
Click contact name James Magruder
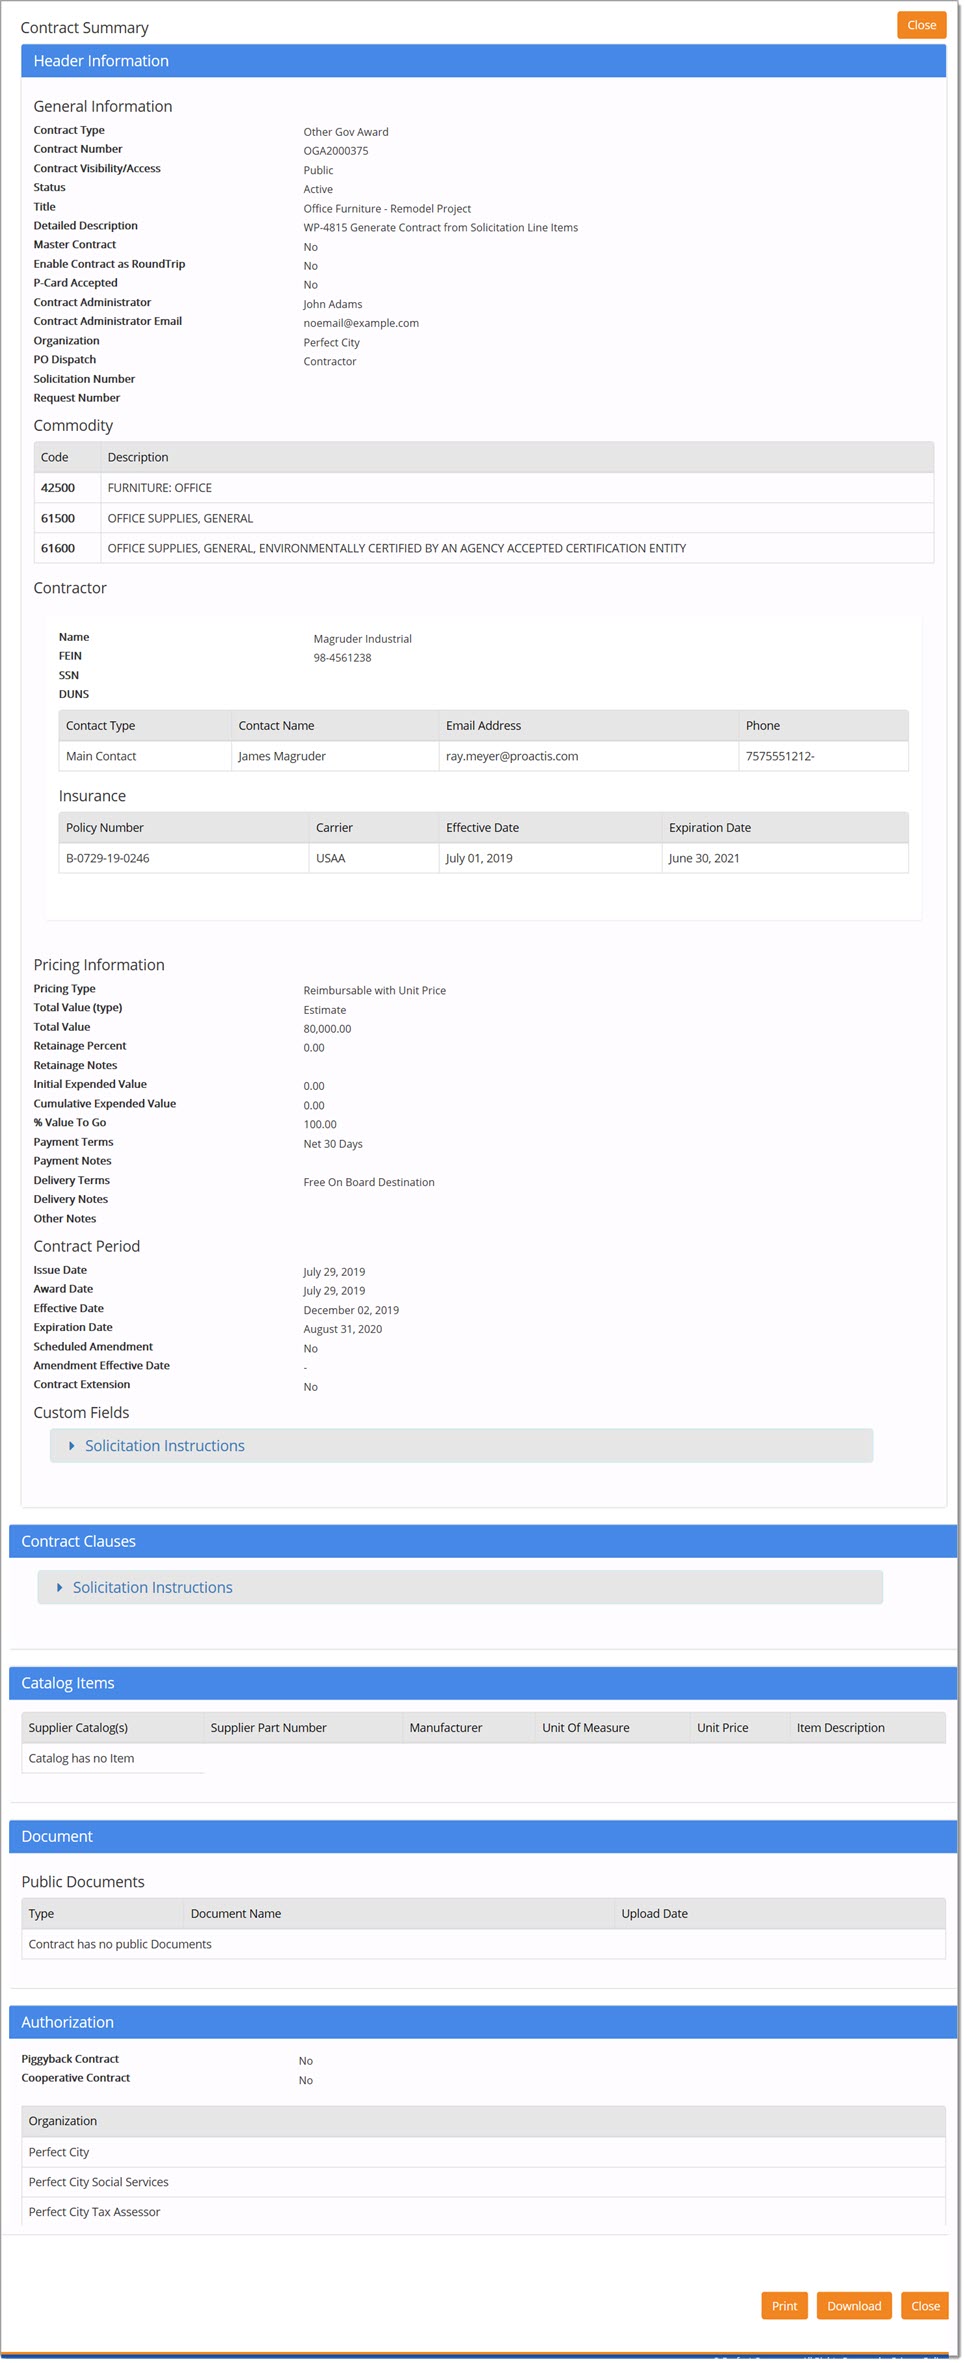tap(282, 756)
